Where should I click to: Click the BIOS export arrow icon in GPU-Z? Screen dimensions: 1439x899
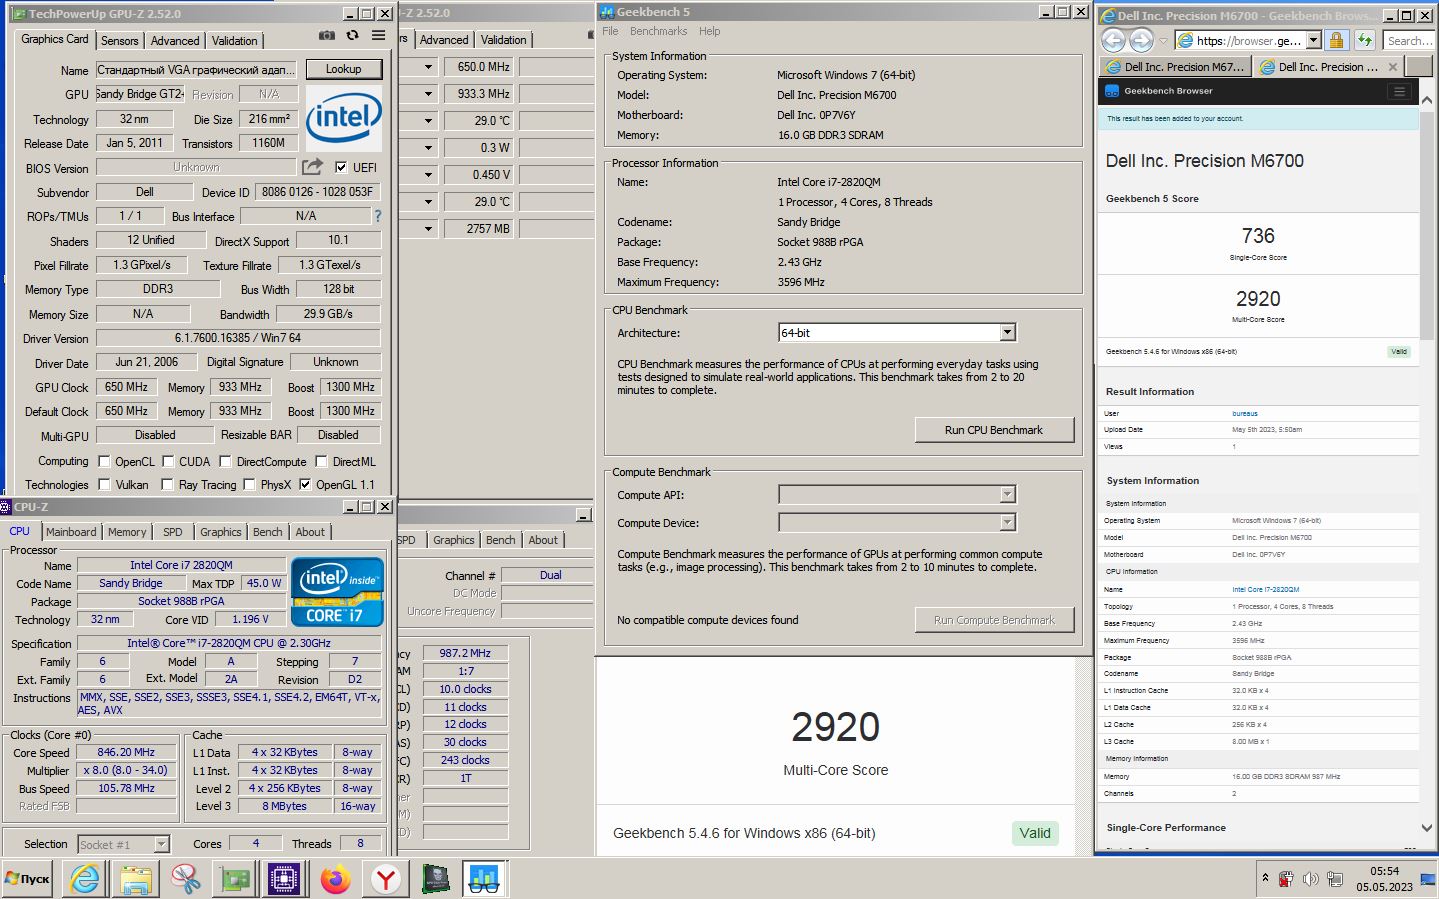coord(312,167)
